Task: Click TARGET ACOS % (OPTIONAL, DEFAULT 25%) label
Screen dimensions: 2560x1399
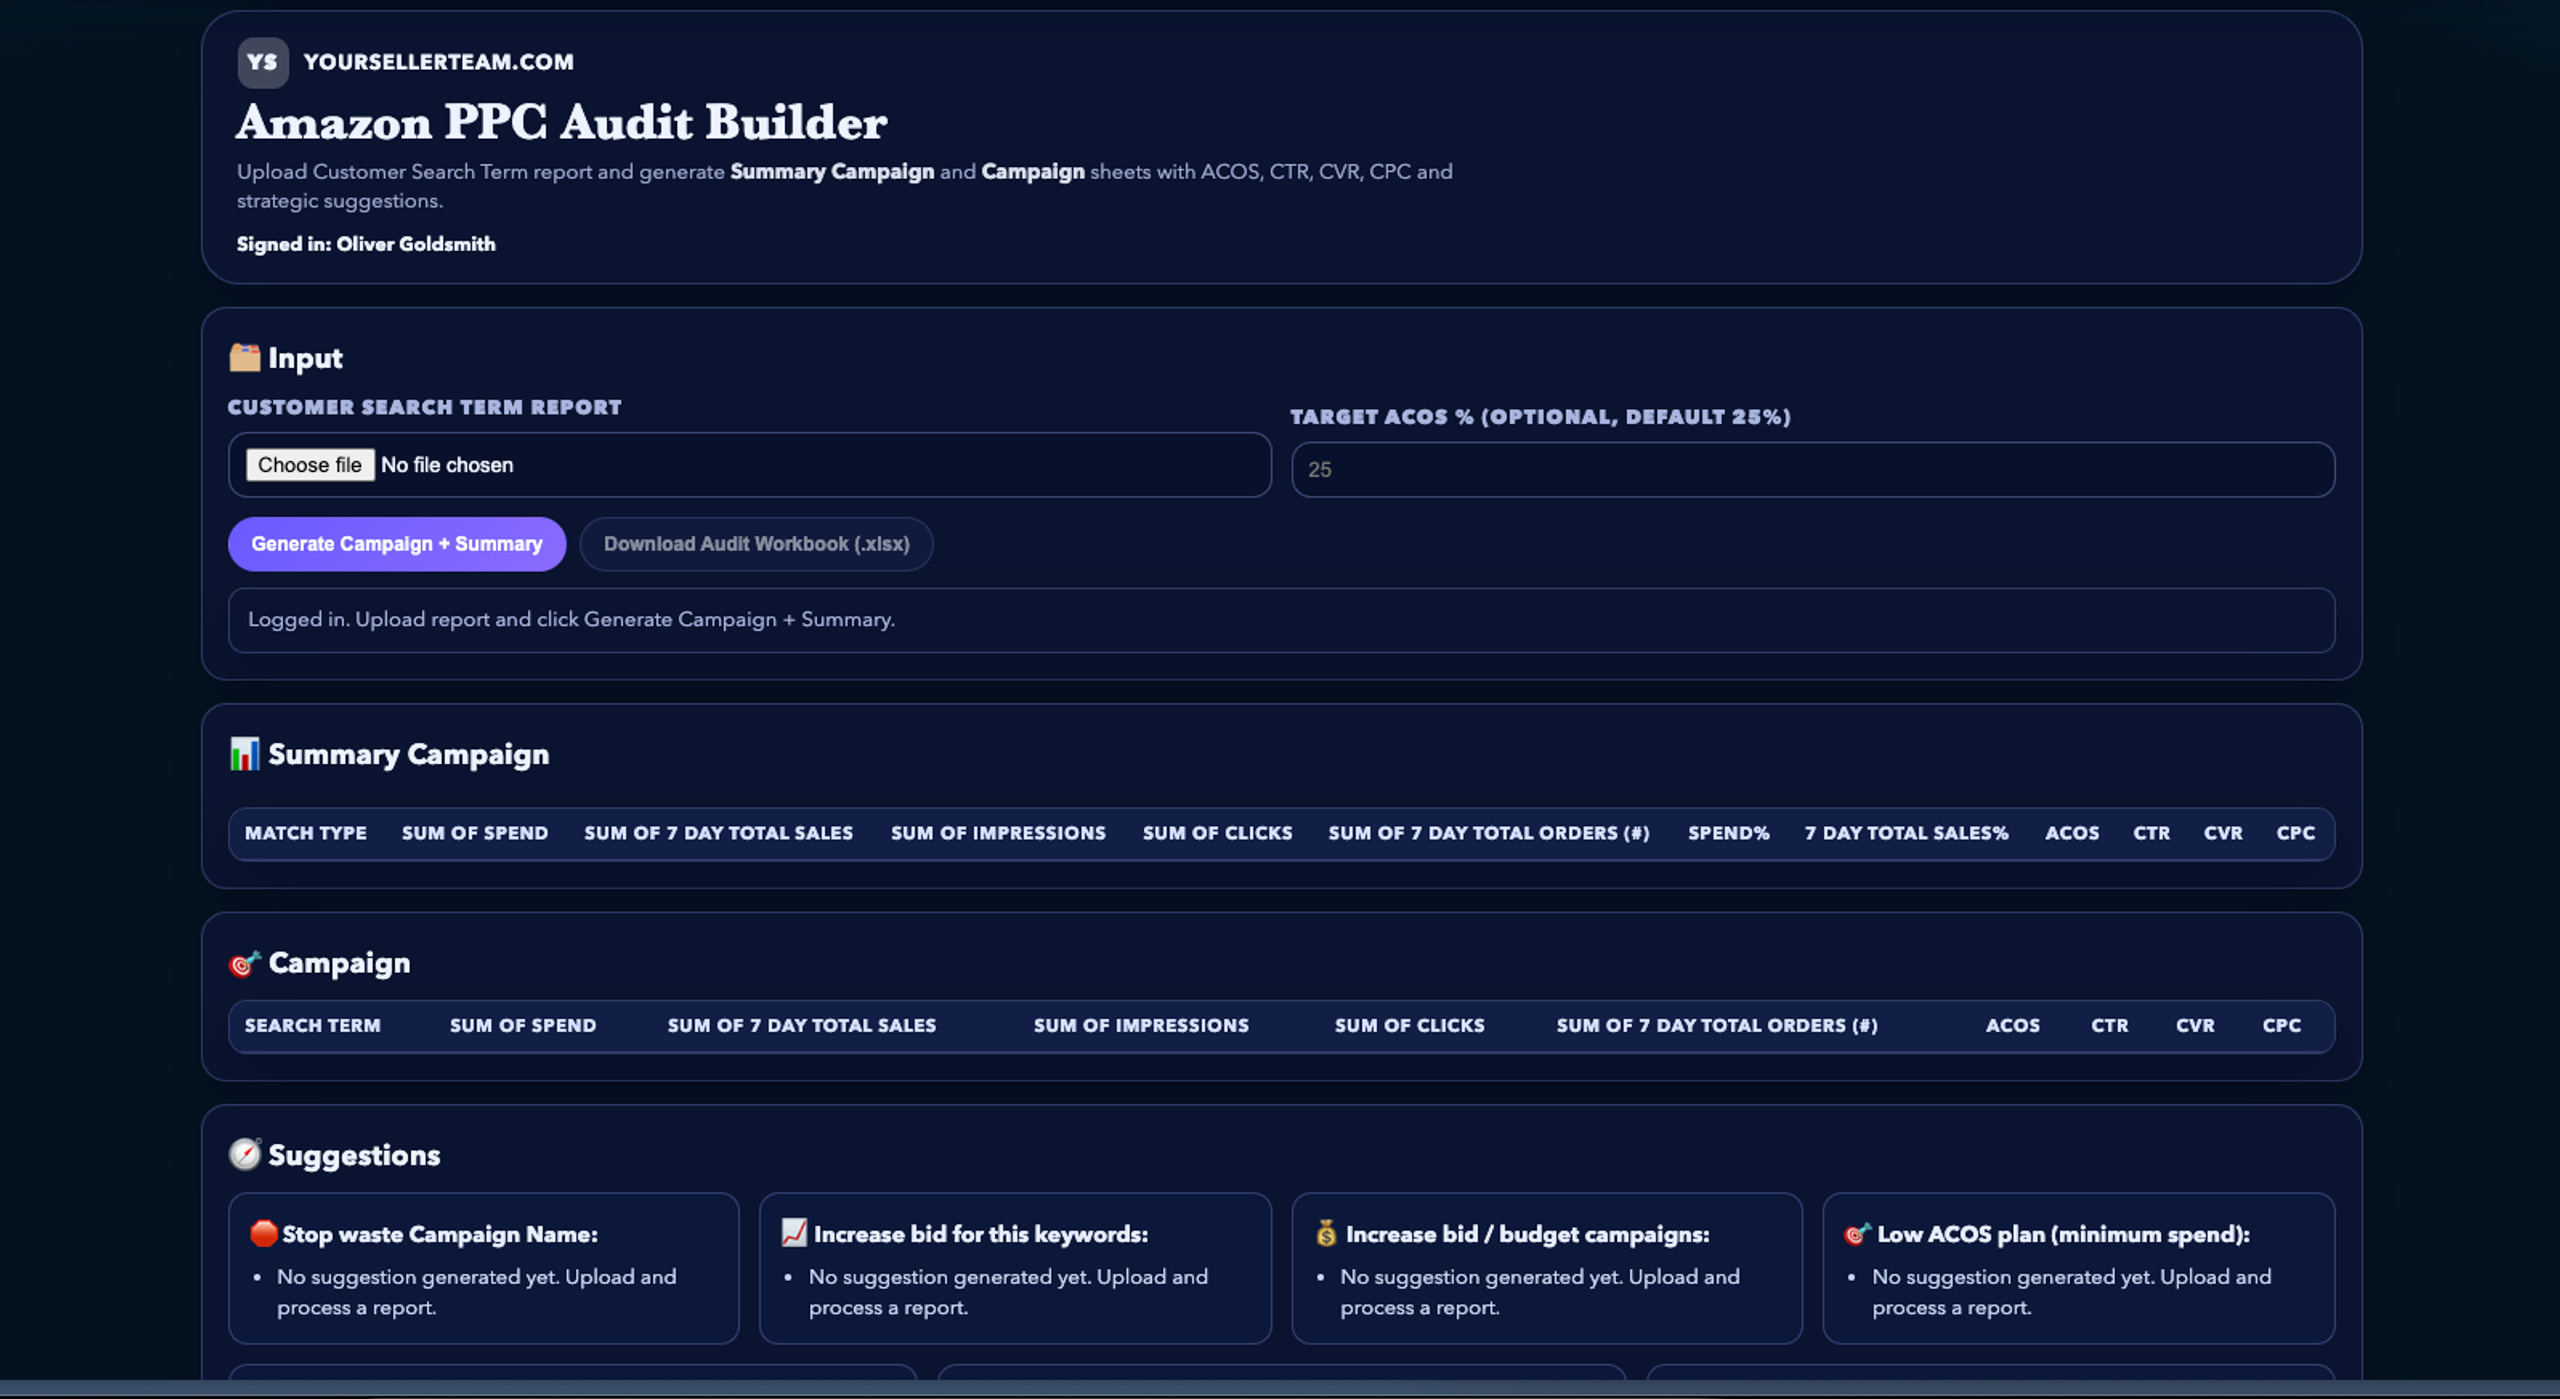Action: click(1541, 417)
